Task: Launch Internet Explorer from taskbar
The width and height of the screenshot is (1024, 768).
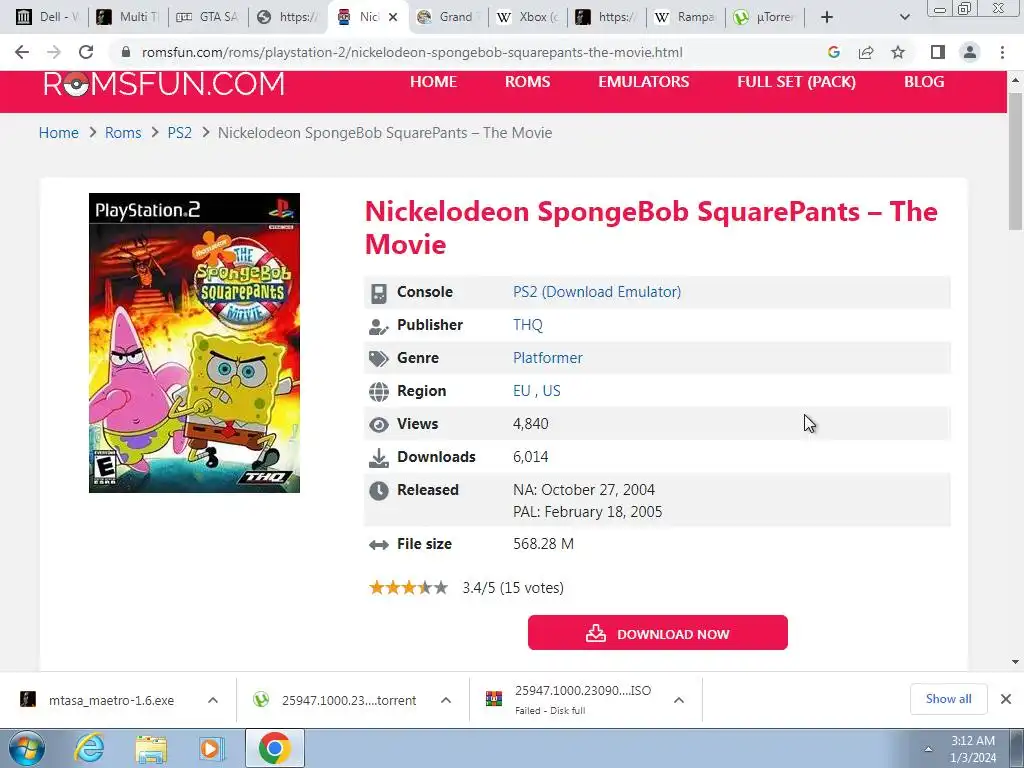Action: (x=89, y=748)
